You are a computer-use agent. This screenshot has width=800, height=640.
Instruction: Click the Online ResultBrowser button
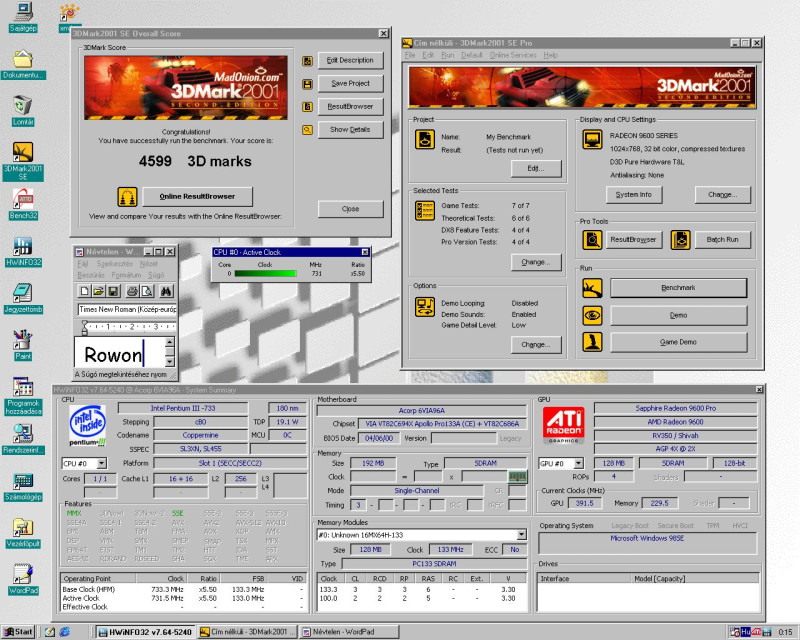(x=197, y=196)
